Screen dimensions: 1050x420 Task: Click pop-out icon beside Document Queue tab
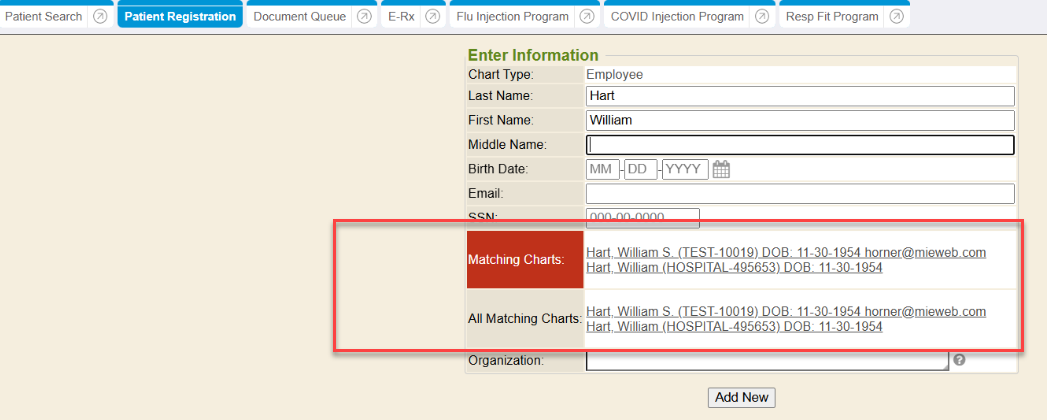click(364, 17)
